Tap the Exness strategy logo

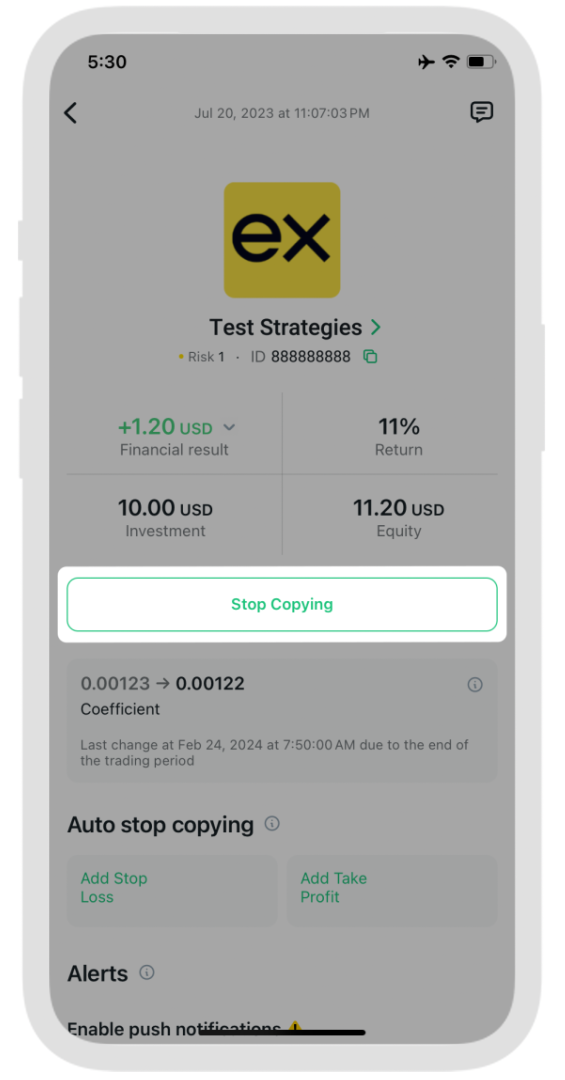tap(282, 240)
